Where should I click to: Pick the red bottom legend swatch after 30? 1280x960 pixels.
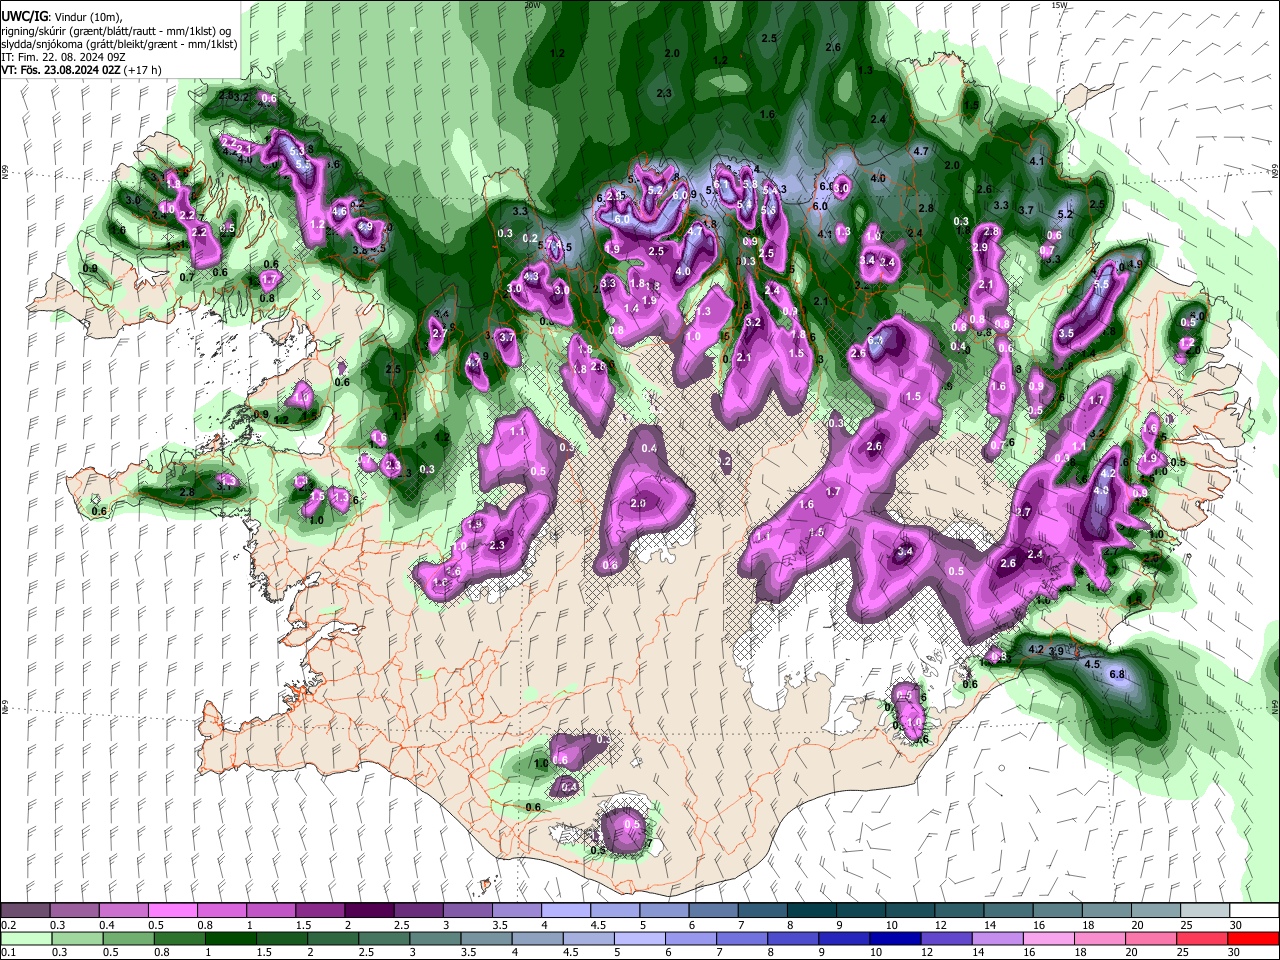1255,938
